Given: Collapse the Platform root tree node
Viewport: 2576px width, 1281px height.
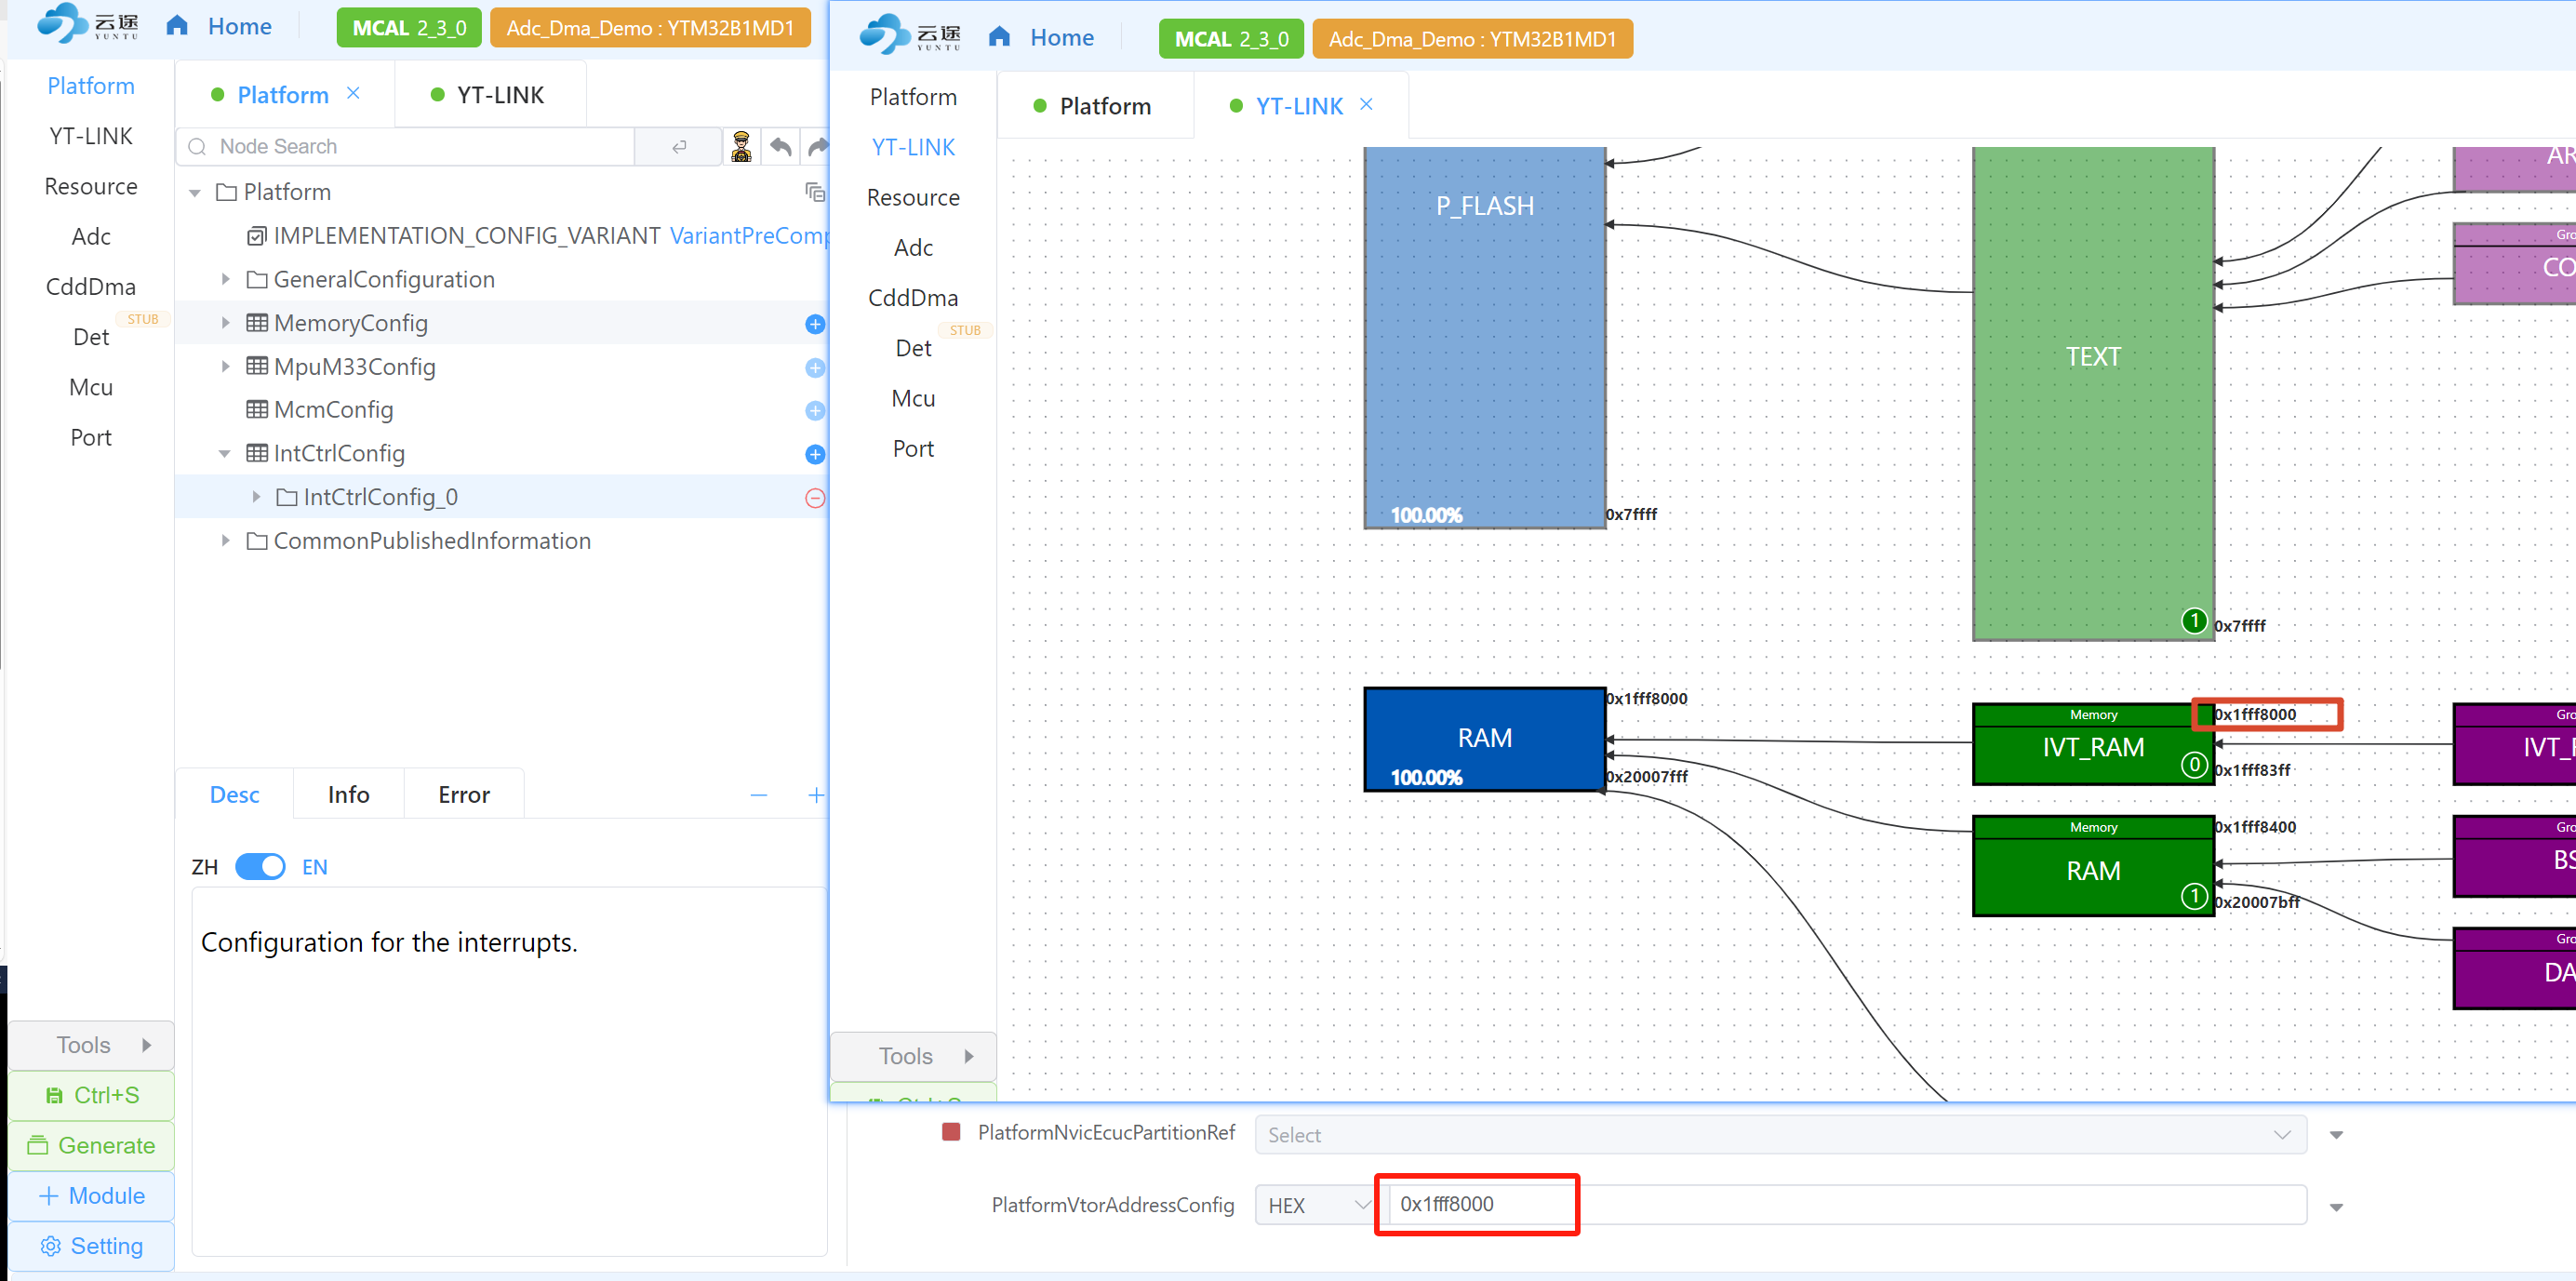Looking at the screenshot, I should click(195, 192).
